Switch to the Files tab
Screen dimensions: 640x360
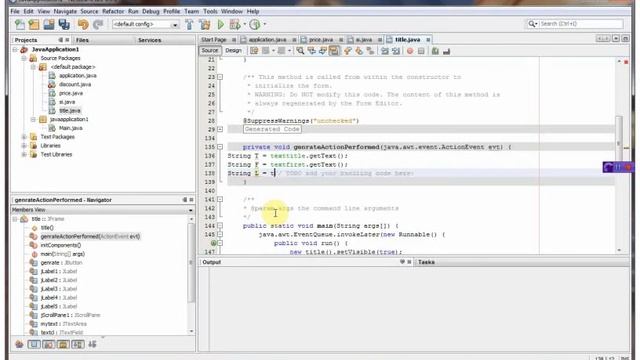click(x=82, y=40)
